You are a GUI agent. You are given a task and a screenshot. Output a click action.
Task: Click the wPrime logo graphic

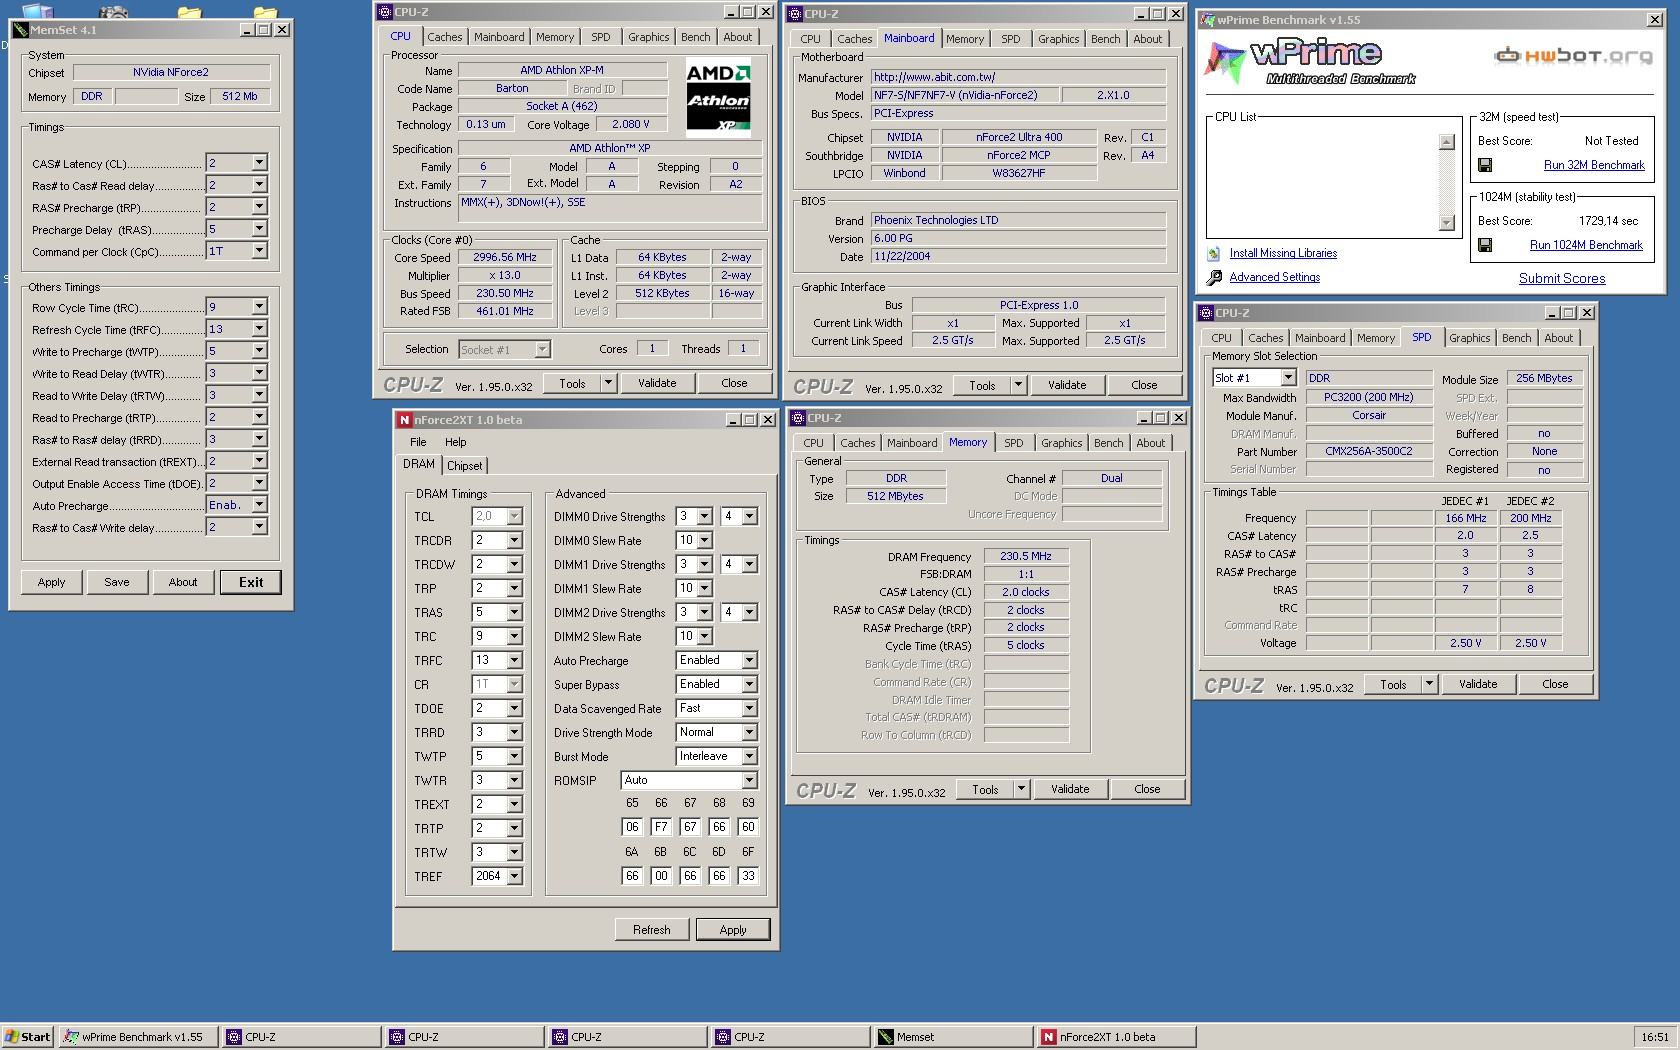click(x=1308, y=62)
